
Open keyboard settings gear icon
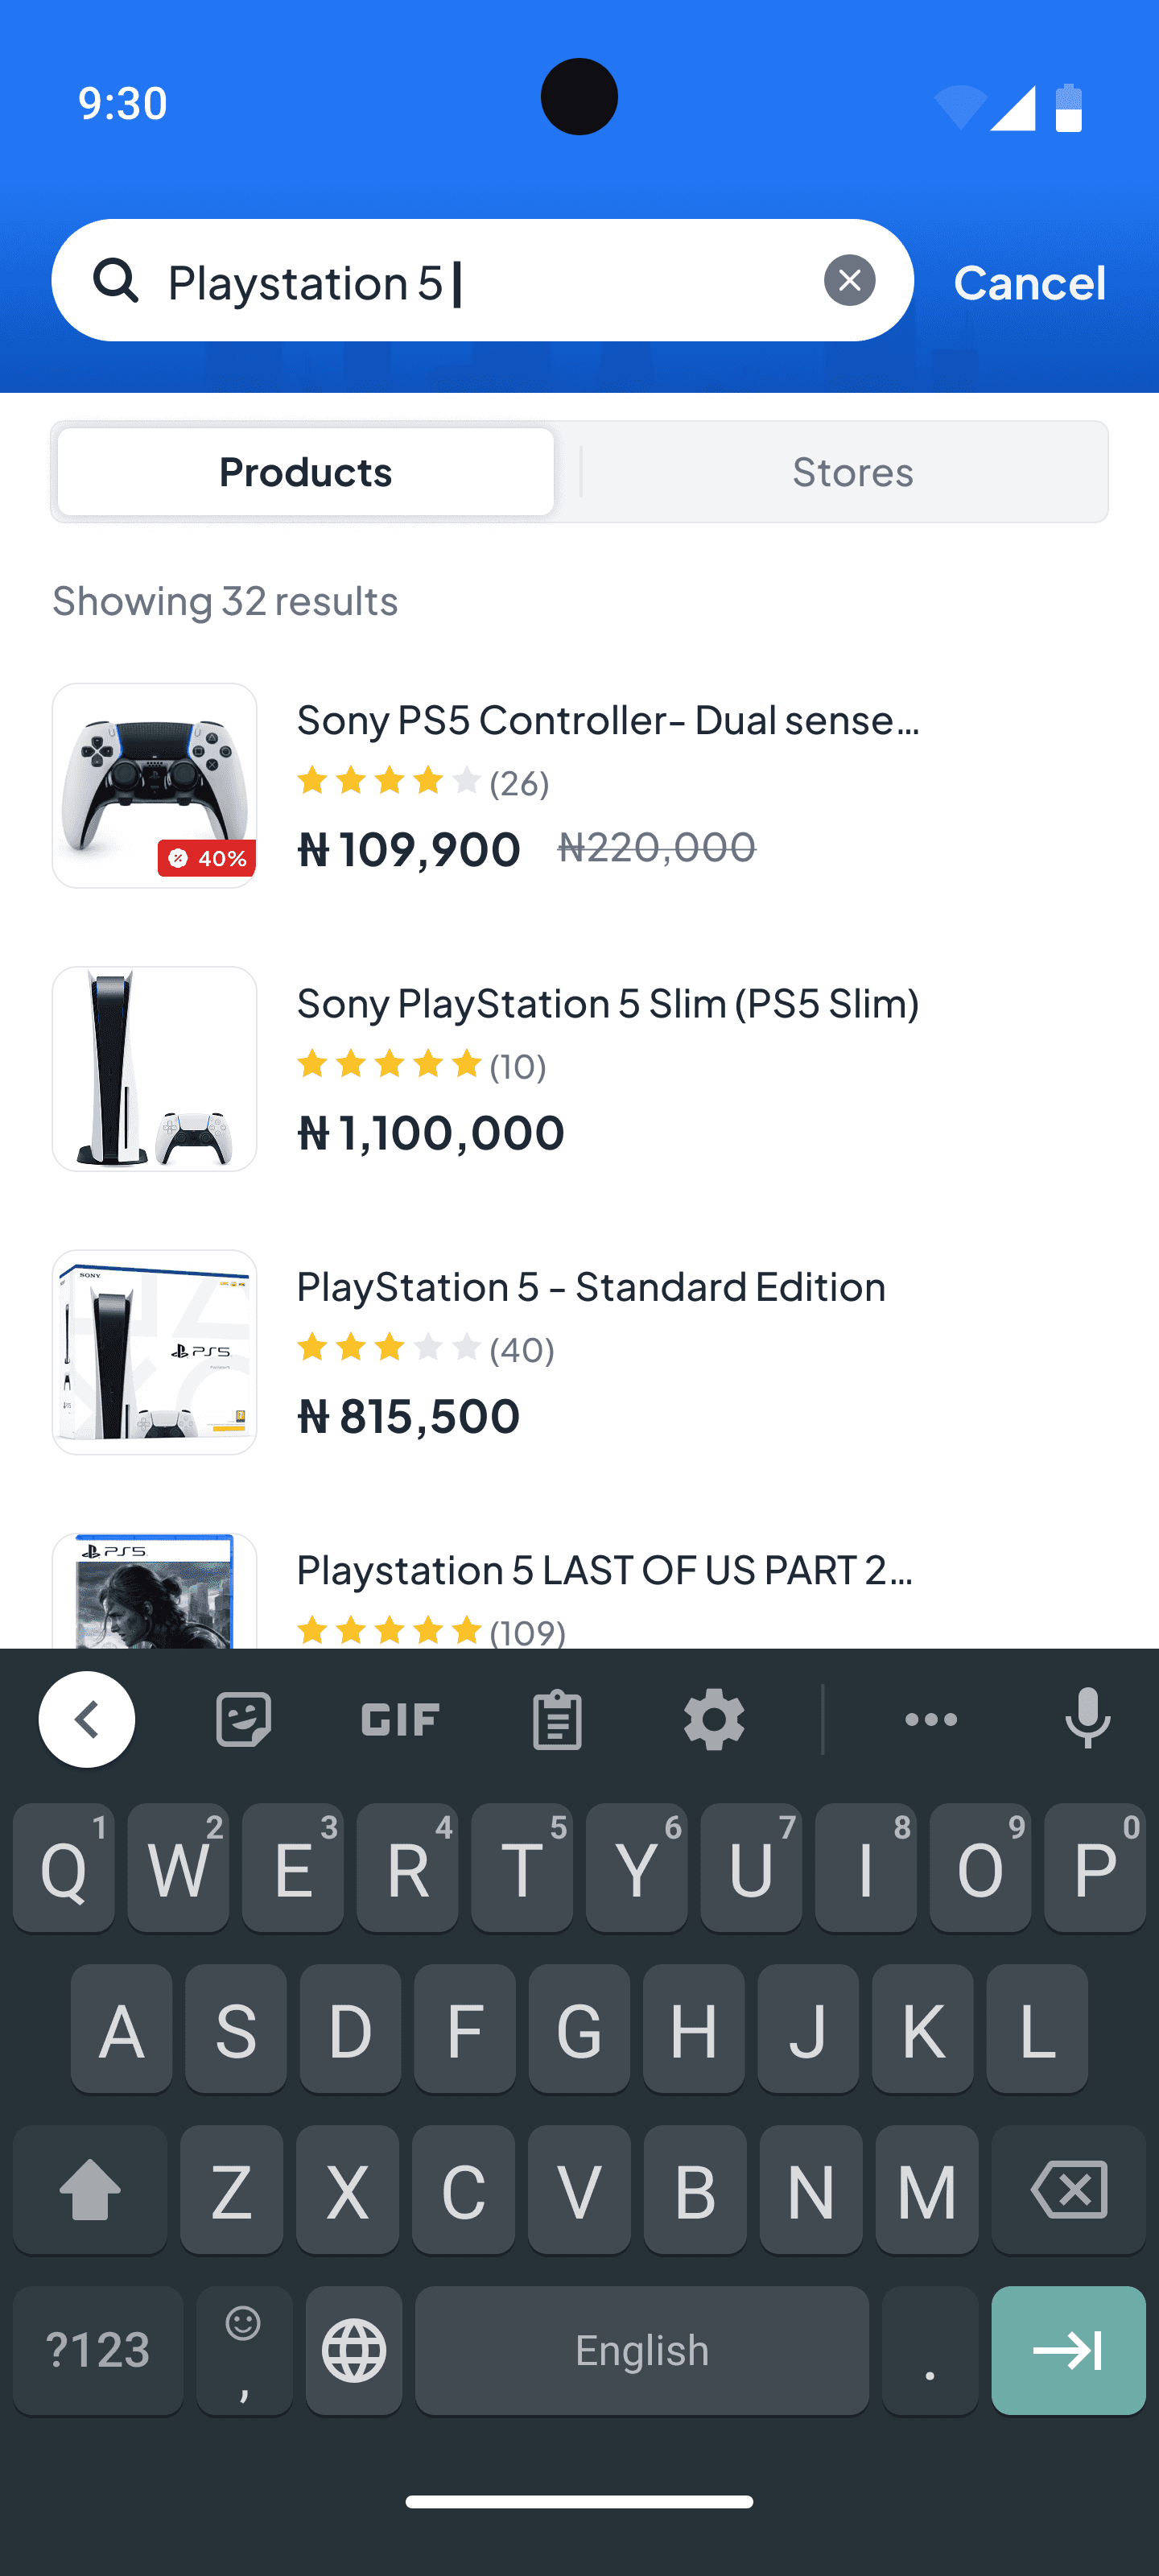click(x=714, y=1719)
